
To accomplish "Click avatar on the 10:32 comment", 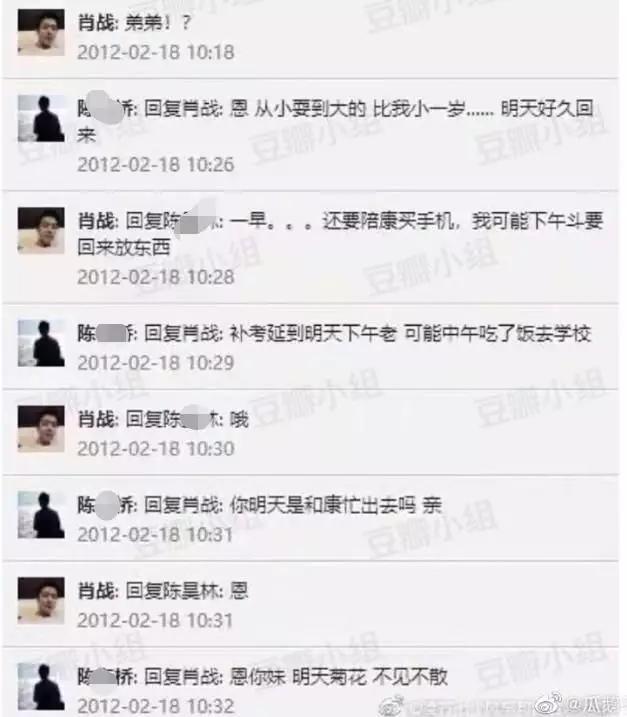I will click(41, 686).
